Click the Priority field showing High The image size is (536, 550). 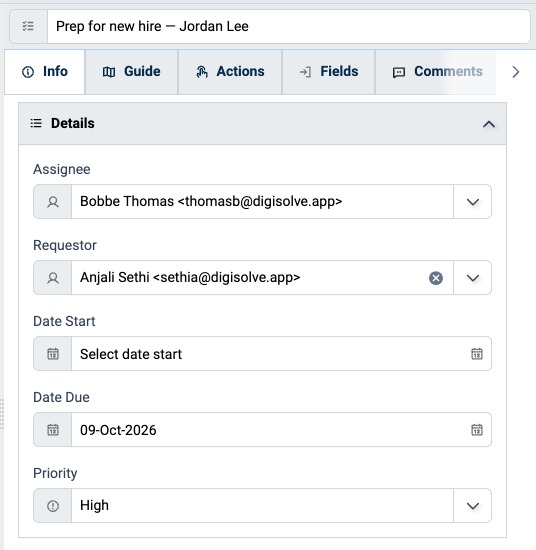tap(262, 505)
